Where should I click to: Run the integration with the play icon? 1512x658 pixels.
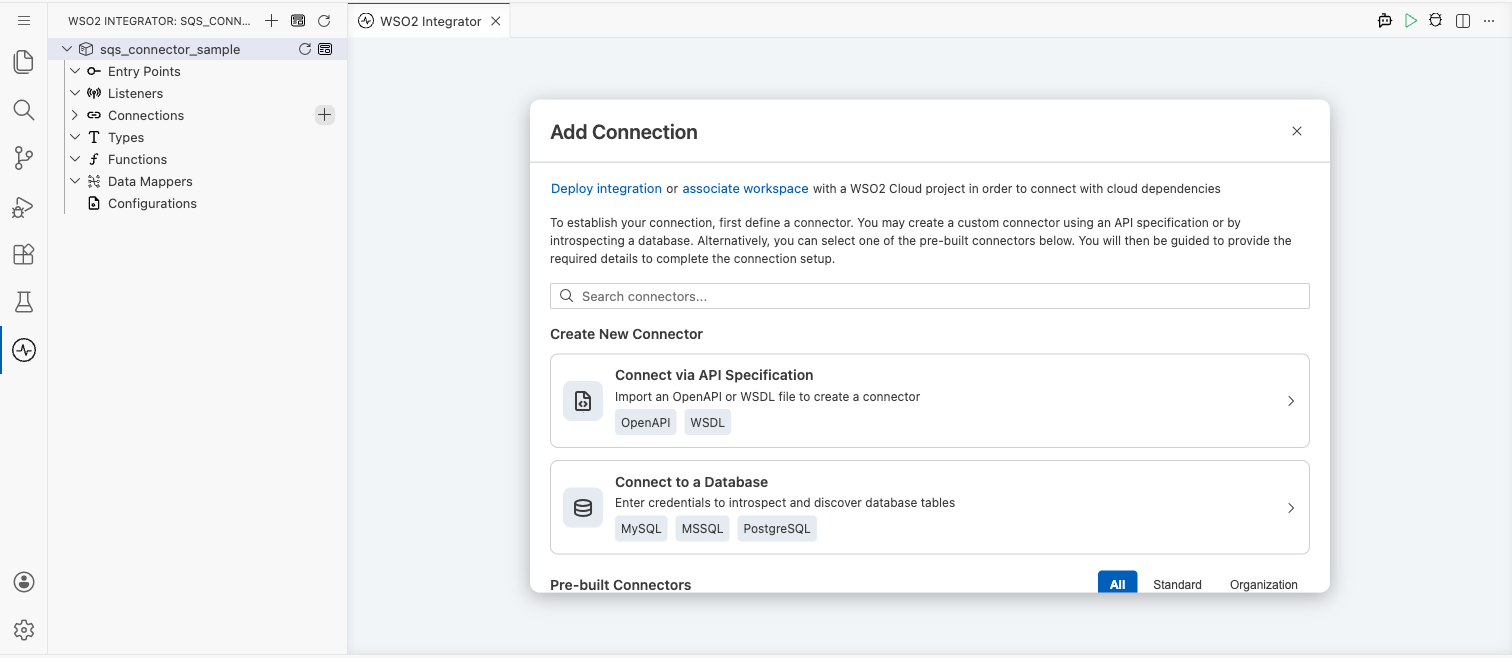coord(1411,21)
